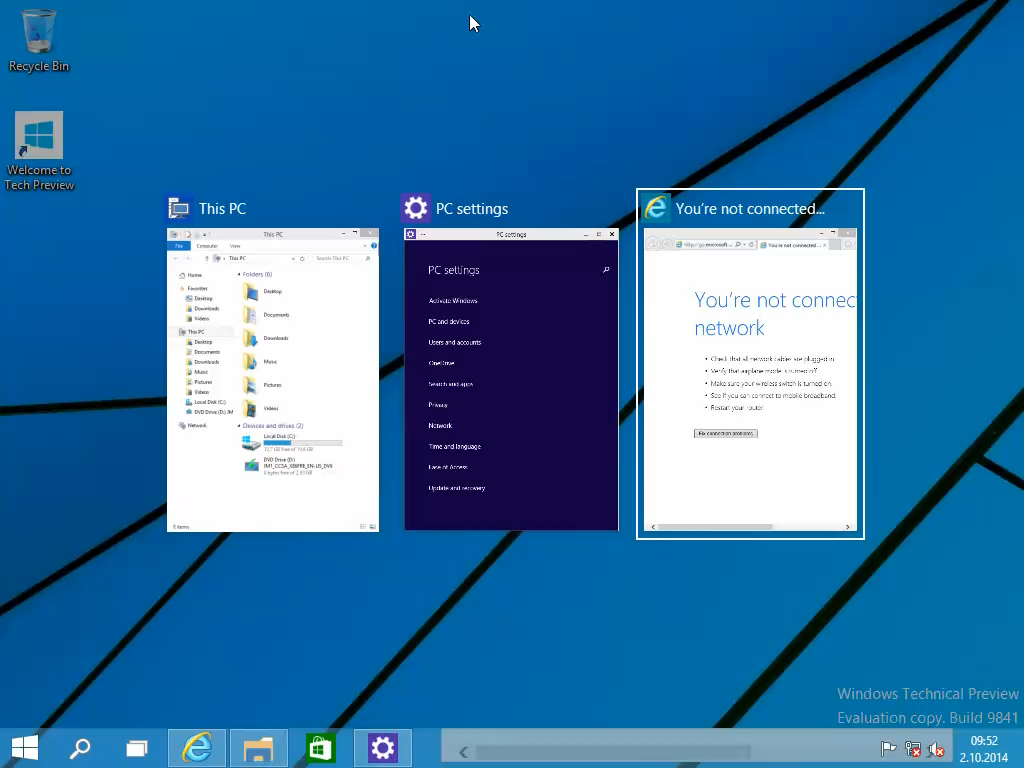This screenshot has width=1024, height=768.
Task: Select the Internet Explorer "You're not connected" thumbnail
Action: pos(750,379)
